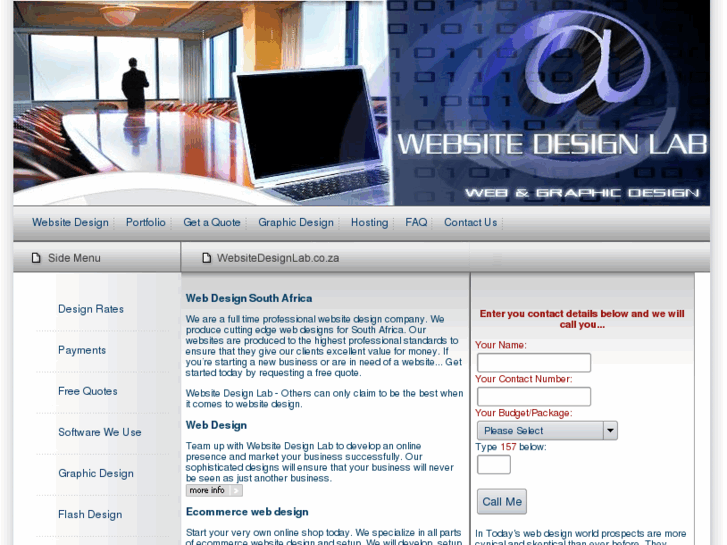Open Flash Design in the side menu
The width and height of the screenshot is (727, 545).
click(90, 514)
